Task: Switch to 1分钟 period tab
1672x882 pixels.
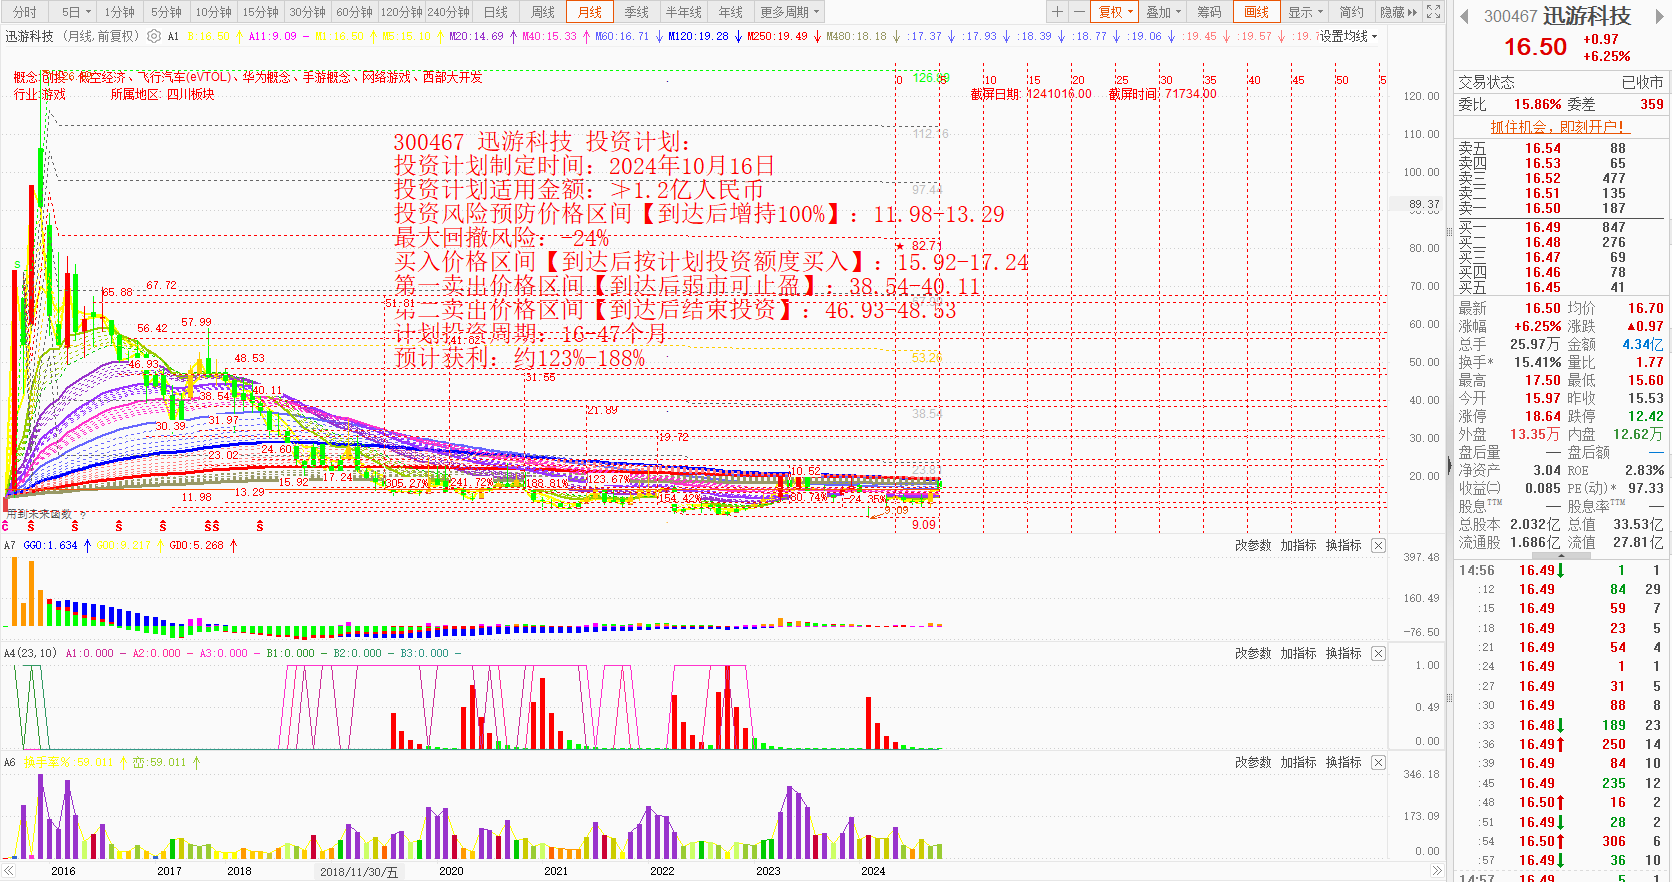Action: coord(119,12)
